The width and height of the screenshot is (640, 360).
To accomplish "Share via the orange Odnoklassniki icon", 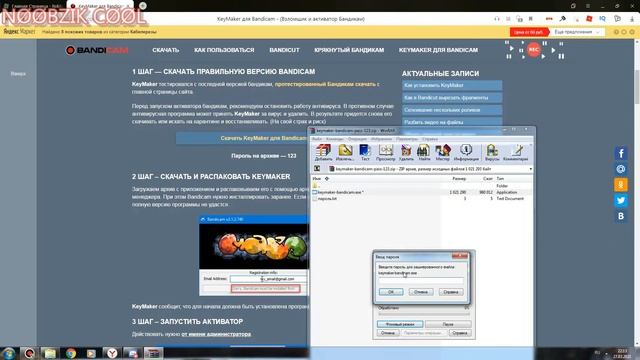I will coord(621,184).
